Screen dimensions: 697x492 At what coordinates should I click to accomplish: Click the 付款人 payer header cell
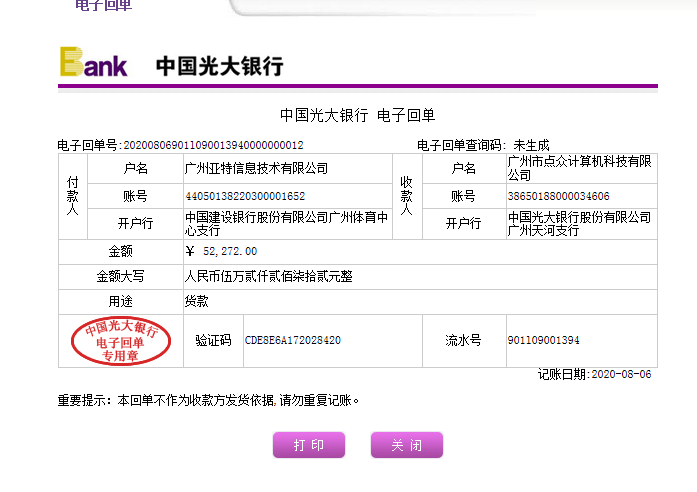pyautogui.click(x=73, y=196)
